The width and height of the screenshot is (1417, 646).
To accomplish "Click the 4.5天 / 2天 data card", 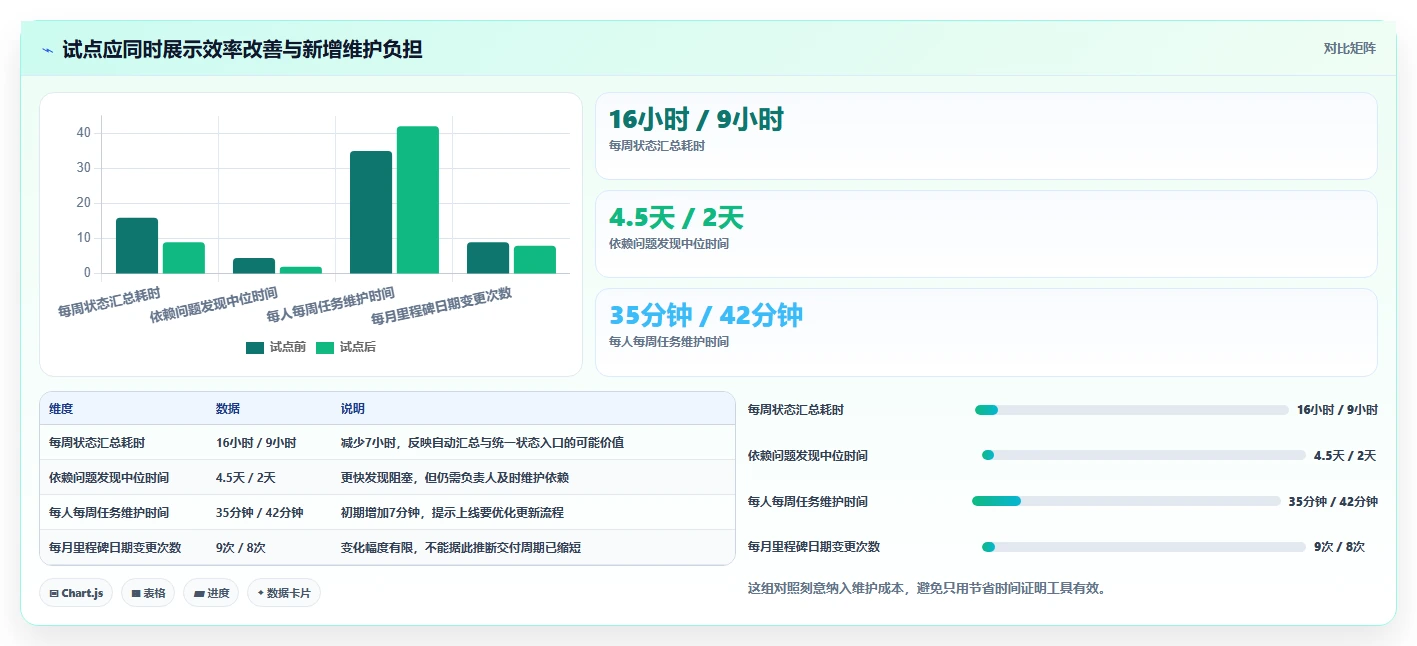I will coord(986,234).
